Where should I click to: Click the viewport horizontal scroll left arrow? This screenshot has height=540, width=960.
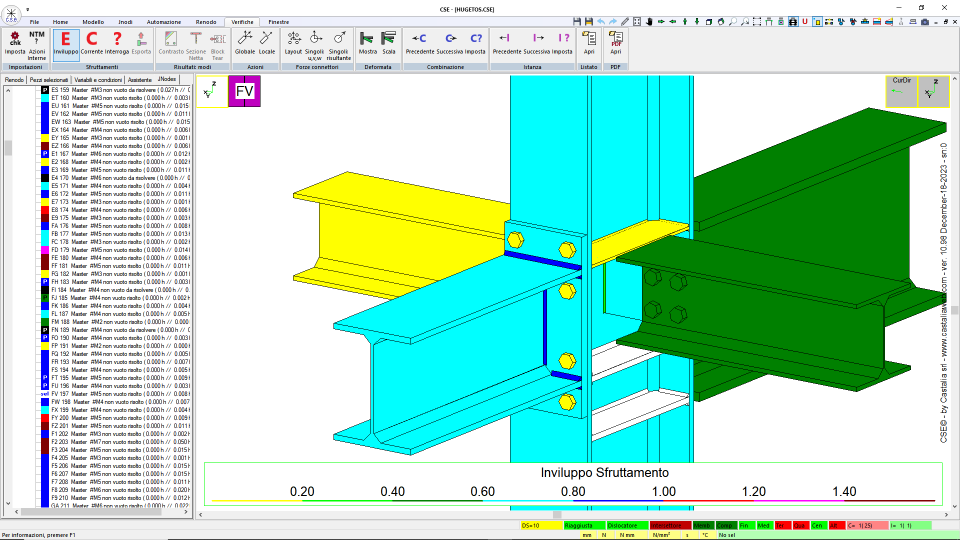[x=201, y=515]
